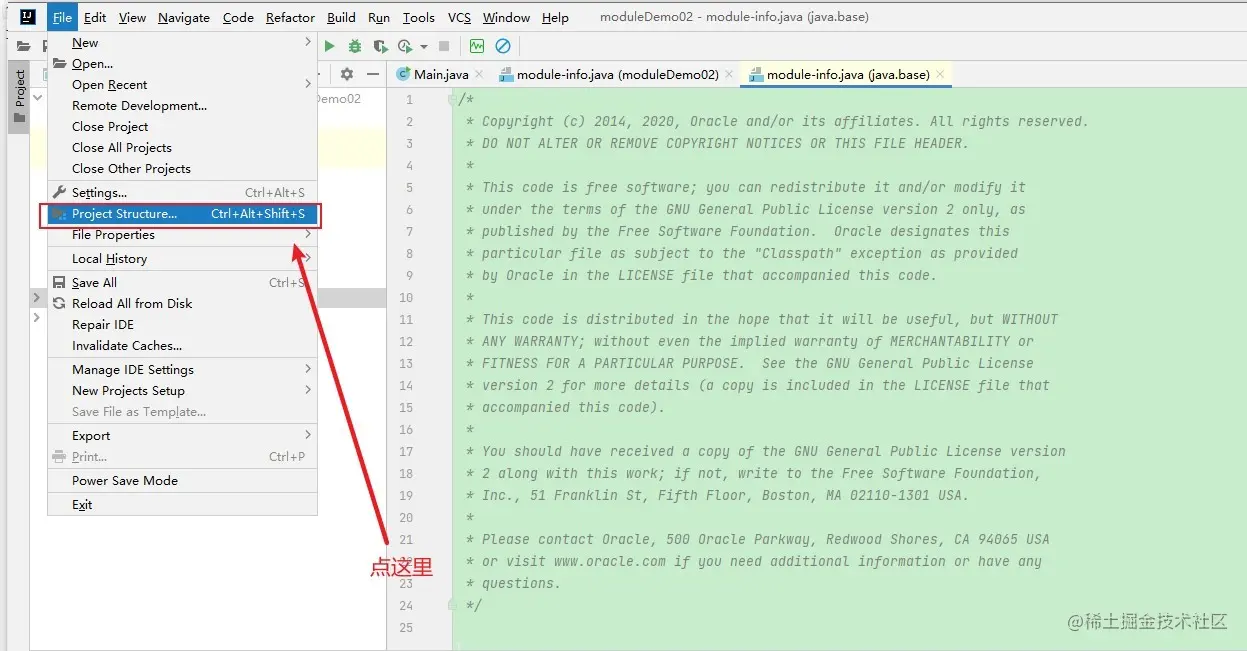The height and width of the screenshot is (651, 1247).
Task: Open the Window menu
Action: (x=506, y=17)
